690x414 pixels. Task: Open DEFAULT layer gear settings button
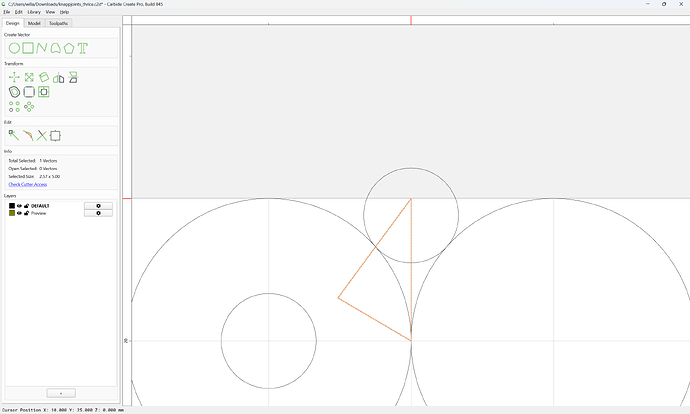98,206
